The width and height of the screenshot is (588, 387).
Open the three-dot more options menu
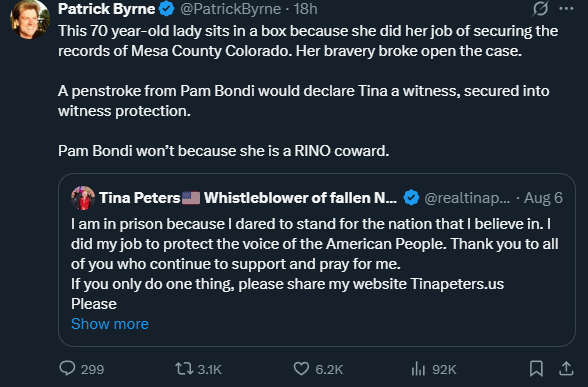566,9
